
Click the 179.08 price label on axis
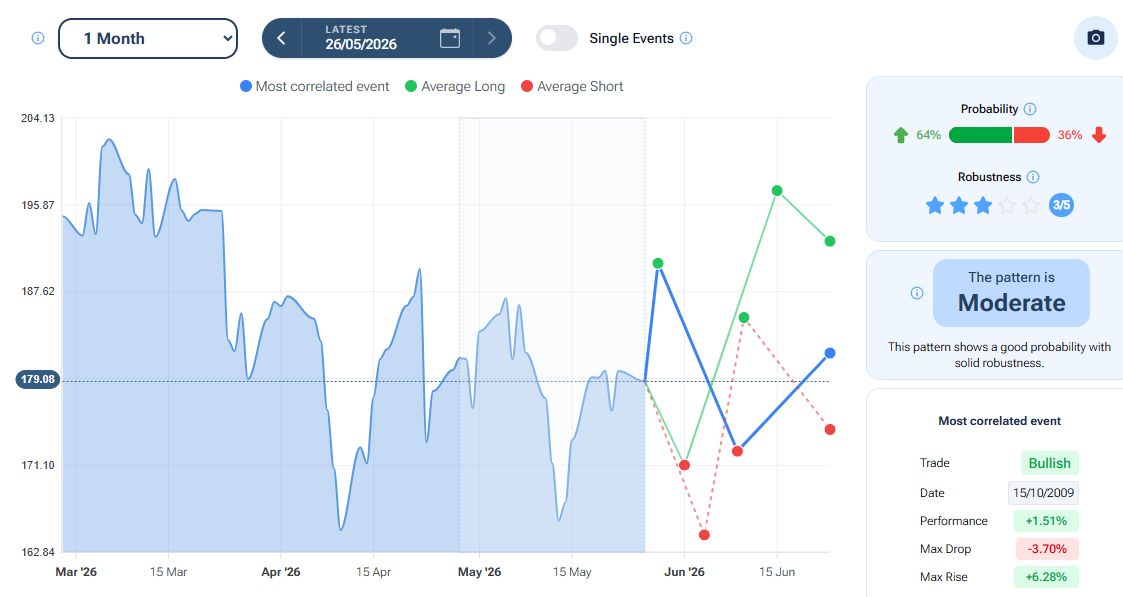(x=38, y=379)
